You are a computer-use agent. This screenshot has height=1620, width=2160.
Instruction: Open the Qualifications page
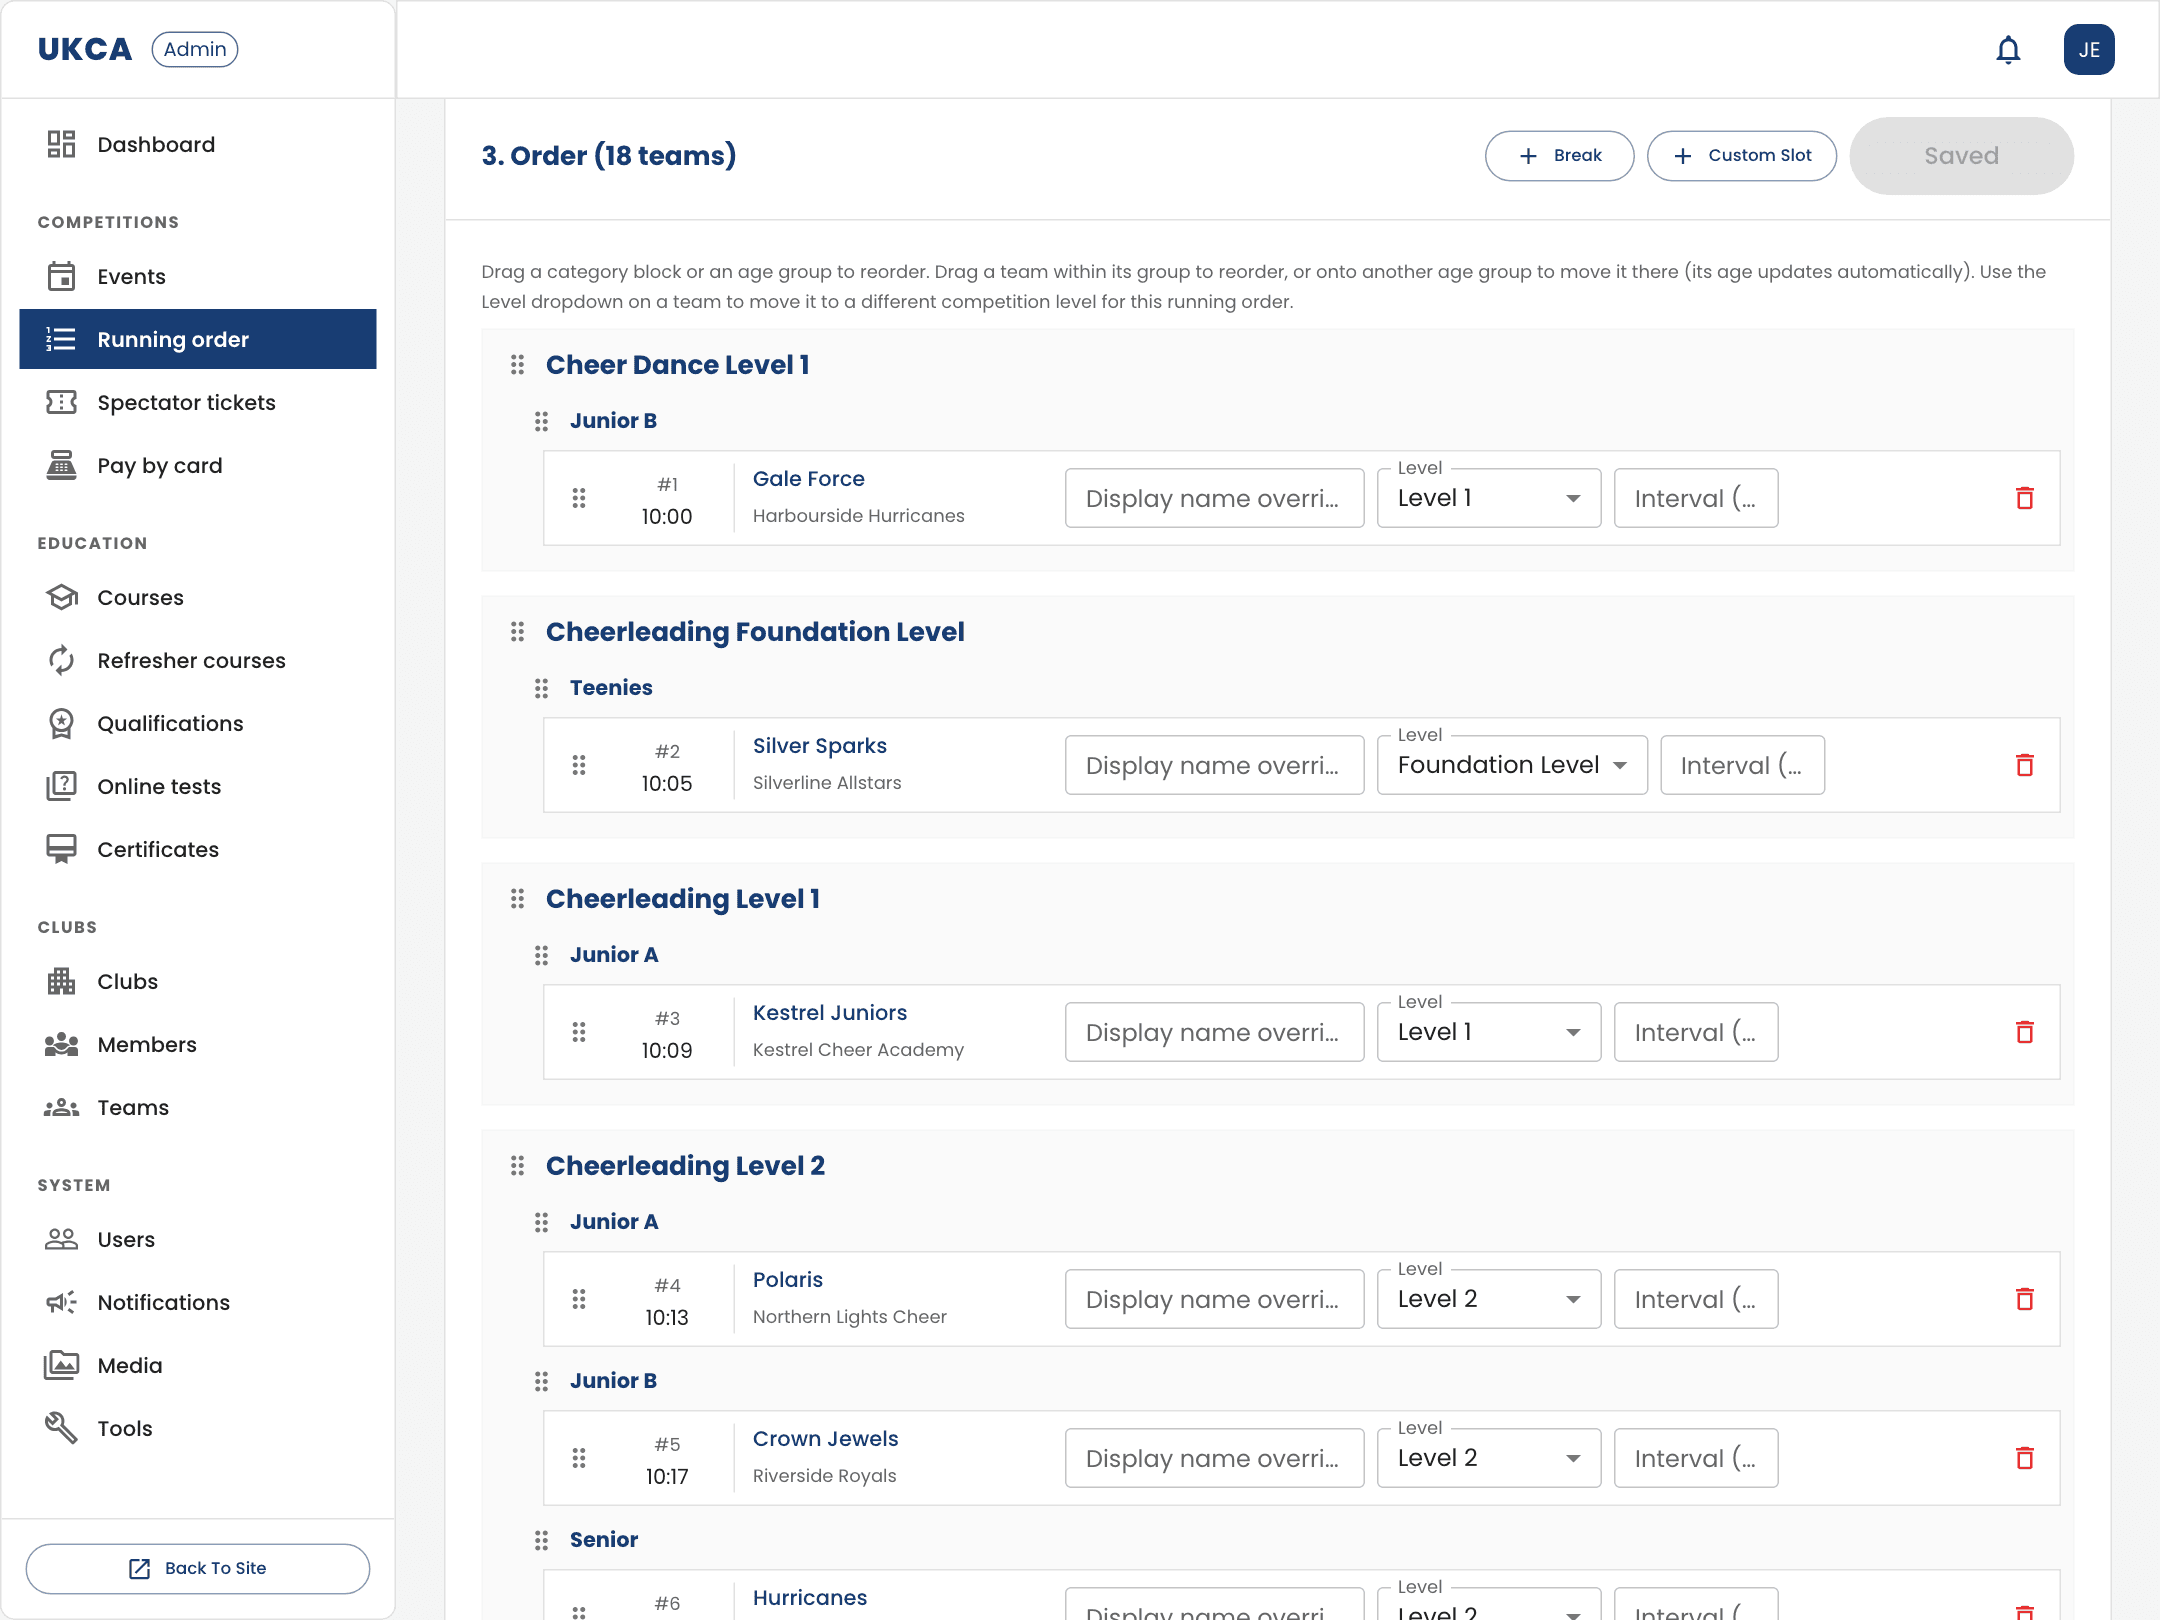point(198,724)
